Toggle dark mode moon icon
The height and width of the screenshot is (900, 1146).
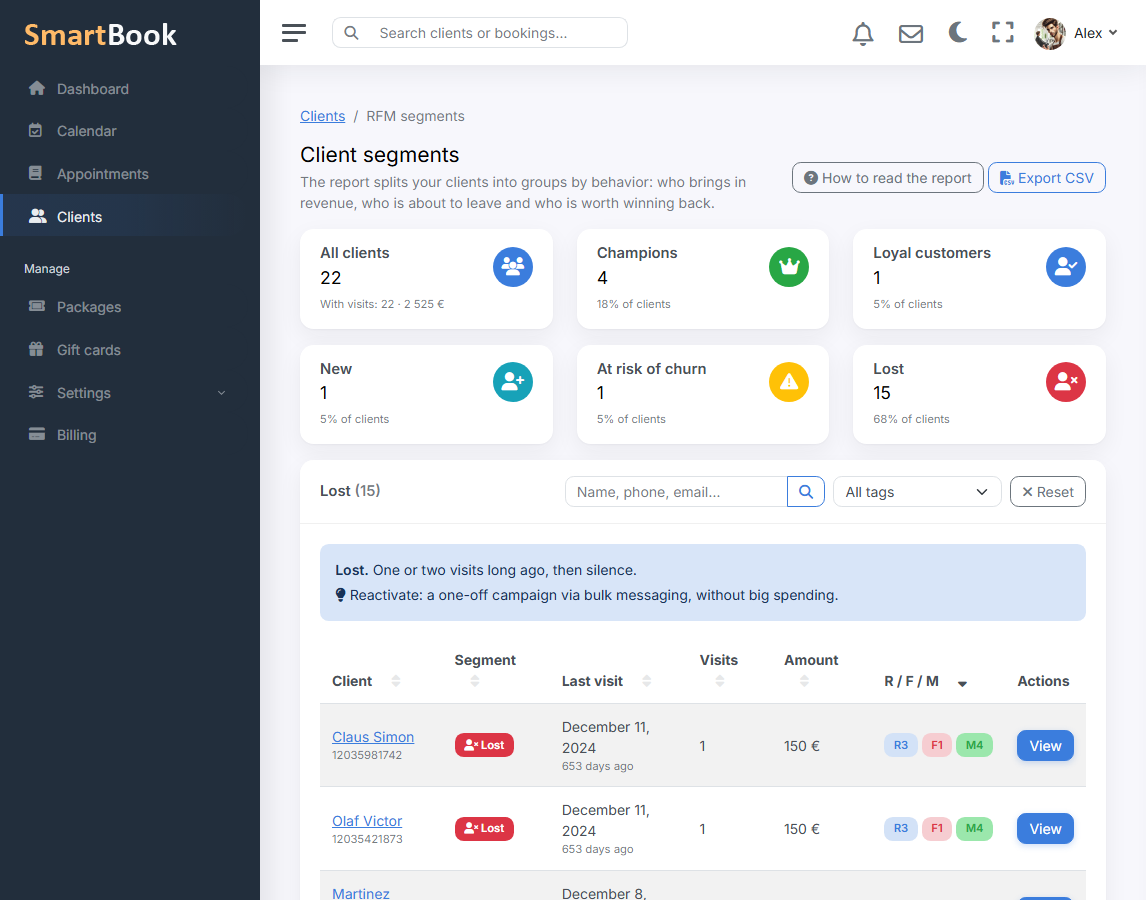pos(957,32)
